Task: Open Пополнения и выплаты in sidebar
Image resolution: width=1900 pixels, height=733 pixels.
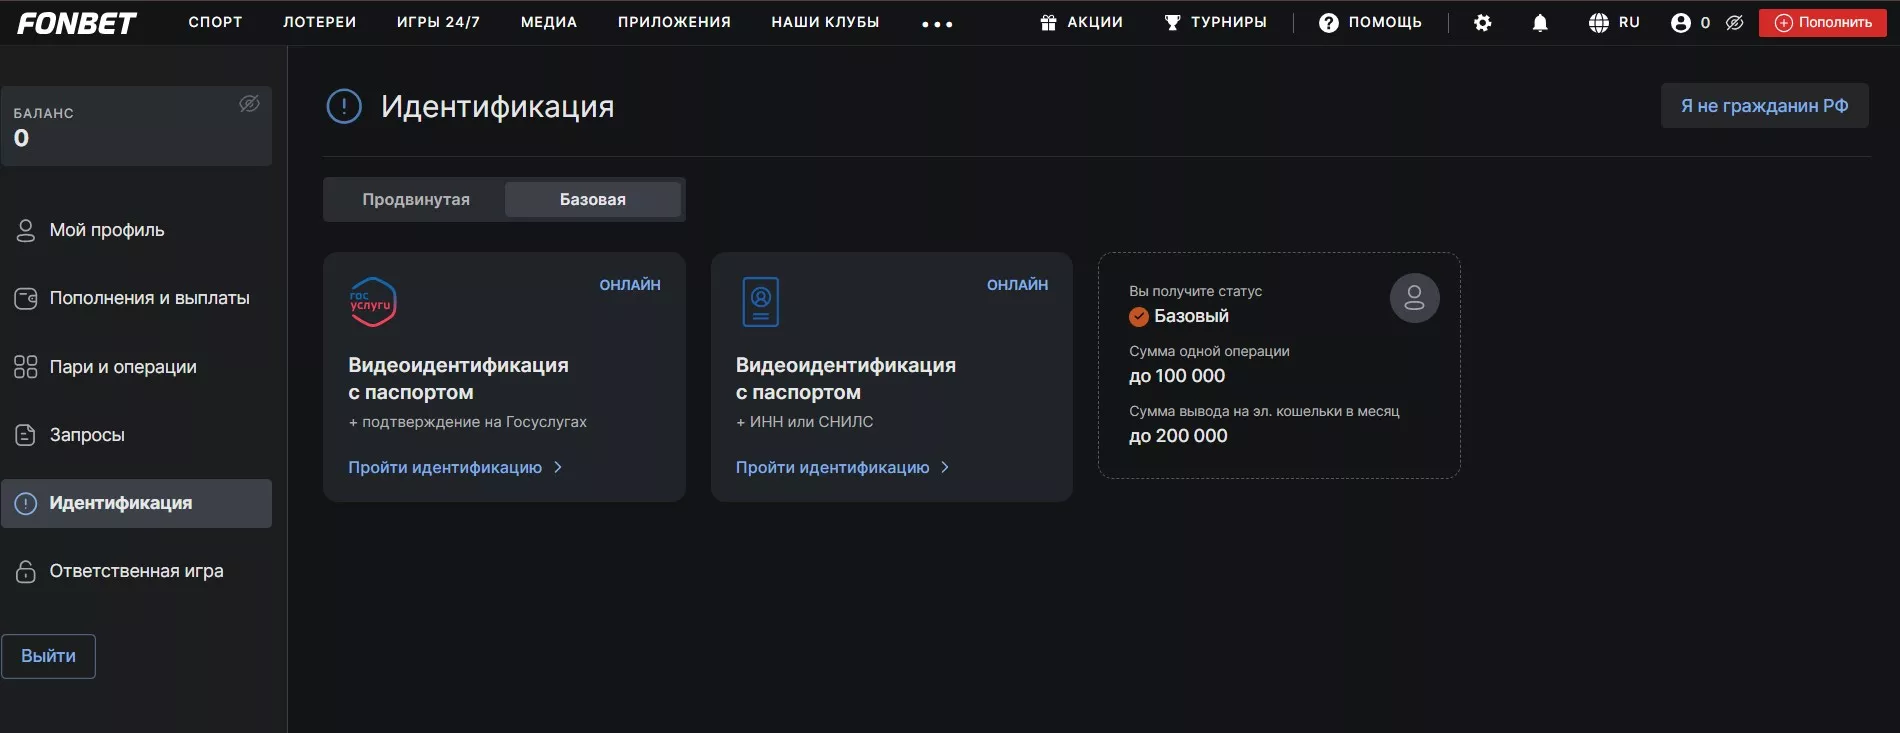Action: [136, 298]
